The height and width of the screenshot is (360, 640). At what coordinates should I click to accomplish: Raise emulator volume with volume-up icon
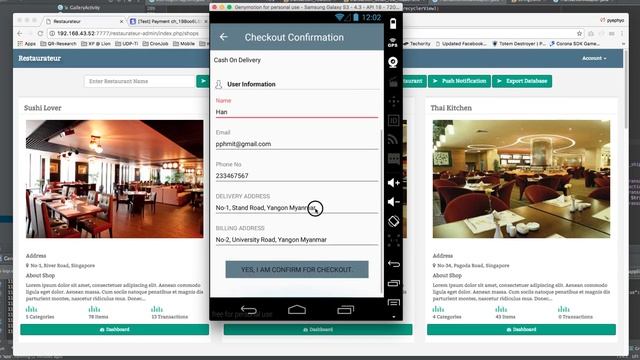tap(393, 182)
